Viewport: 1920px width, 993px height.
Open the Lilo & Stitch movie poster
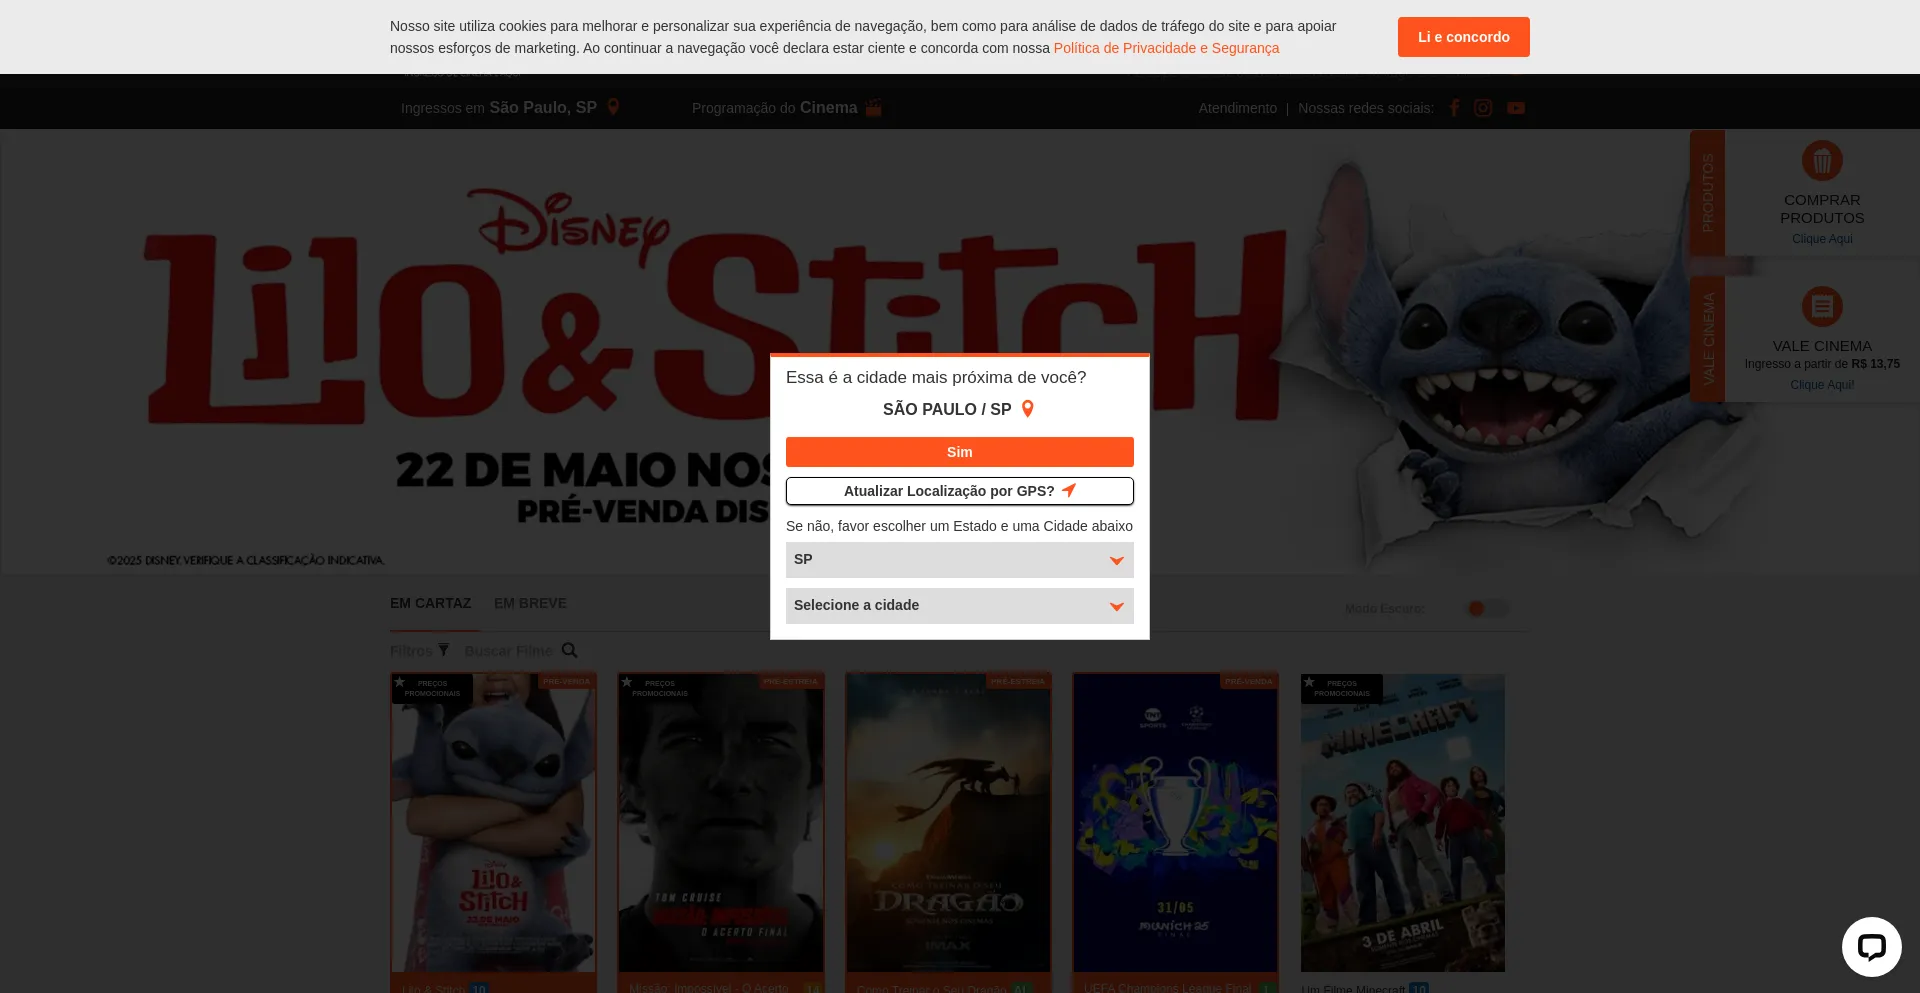point(493,822)
